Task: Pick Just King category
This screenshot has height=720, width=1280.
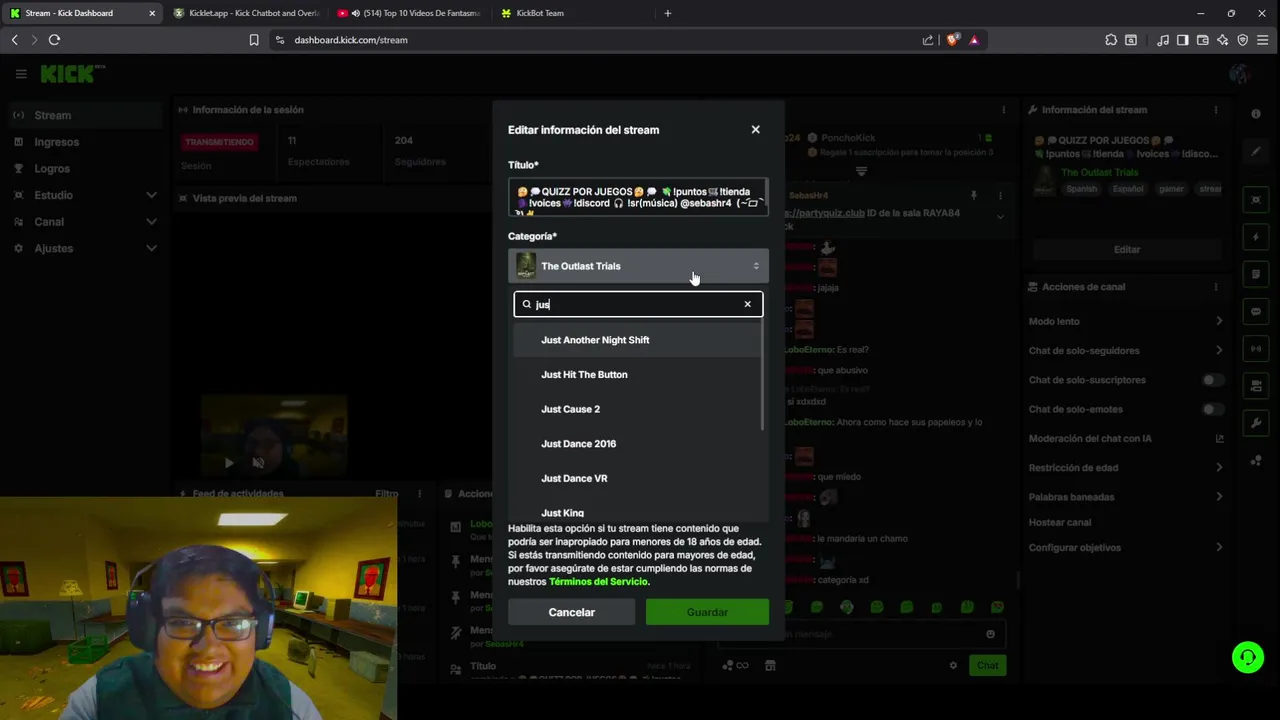Action: [x=637, y=511]
